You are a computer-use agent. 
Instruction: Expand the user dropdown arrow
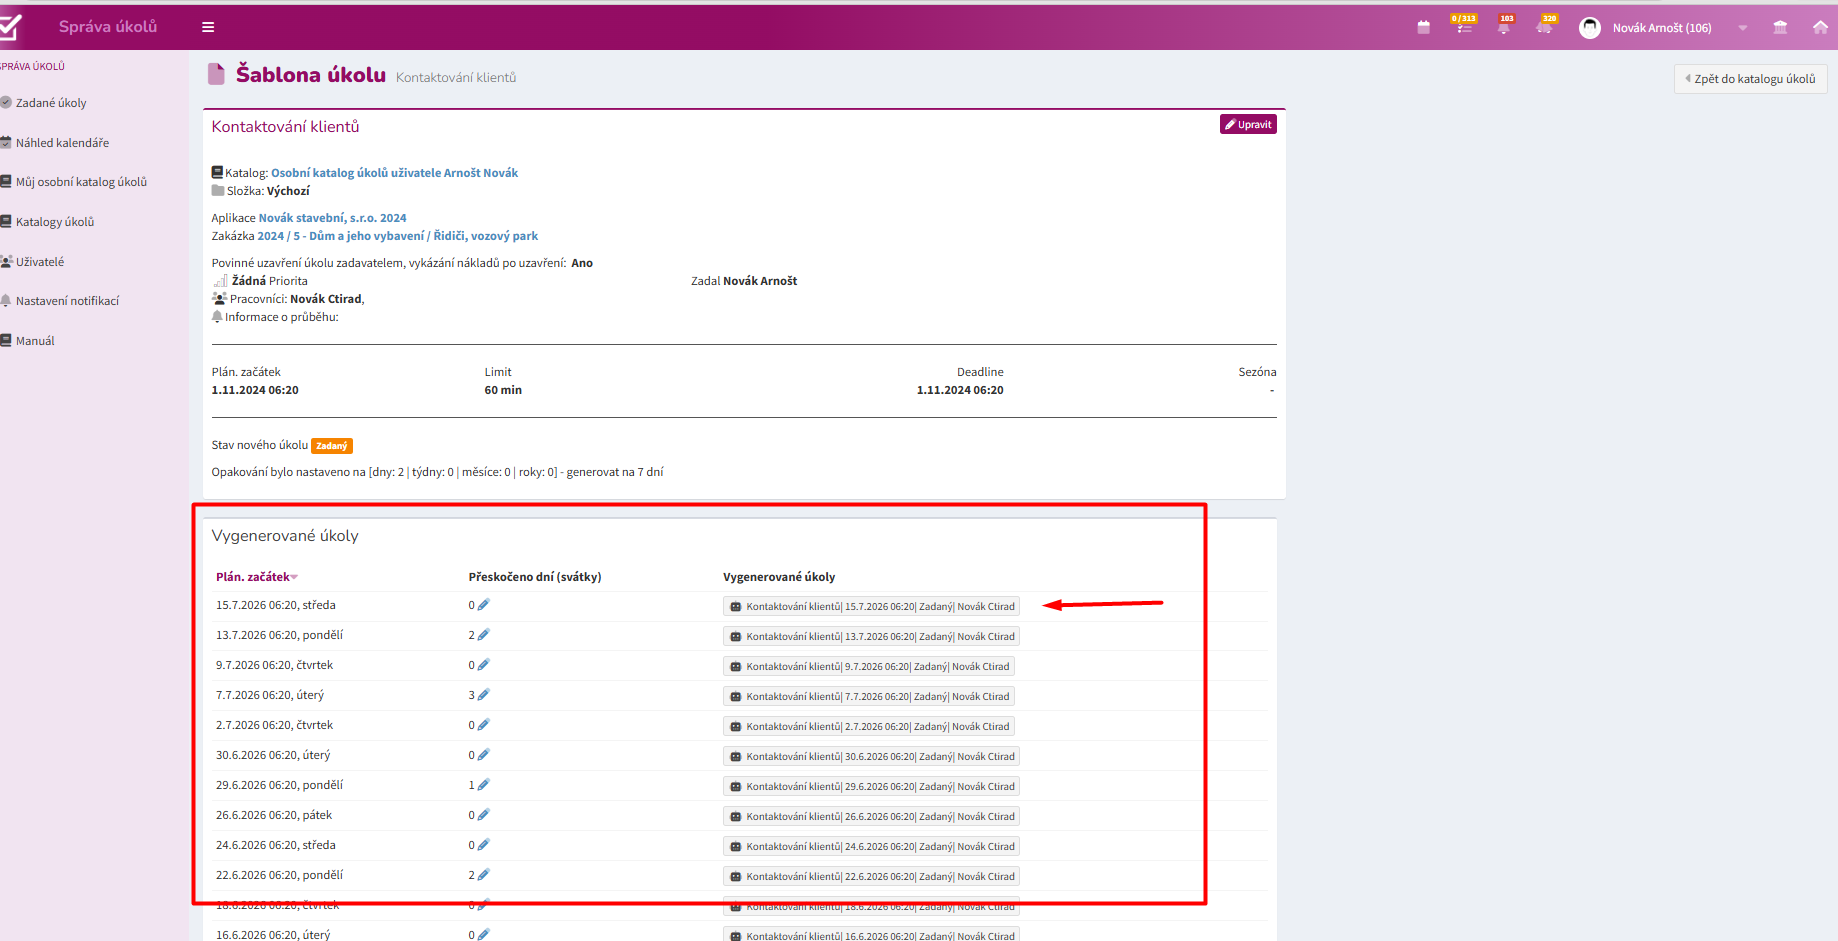pyautogui.click(x=1743, y=28)
